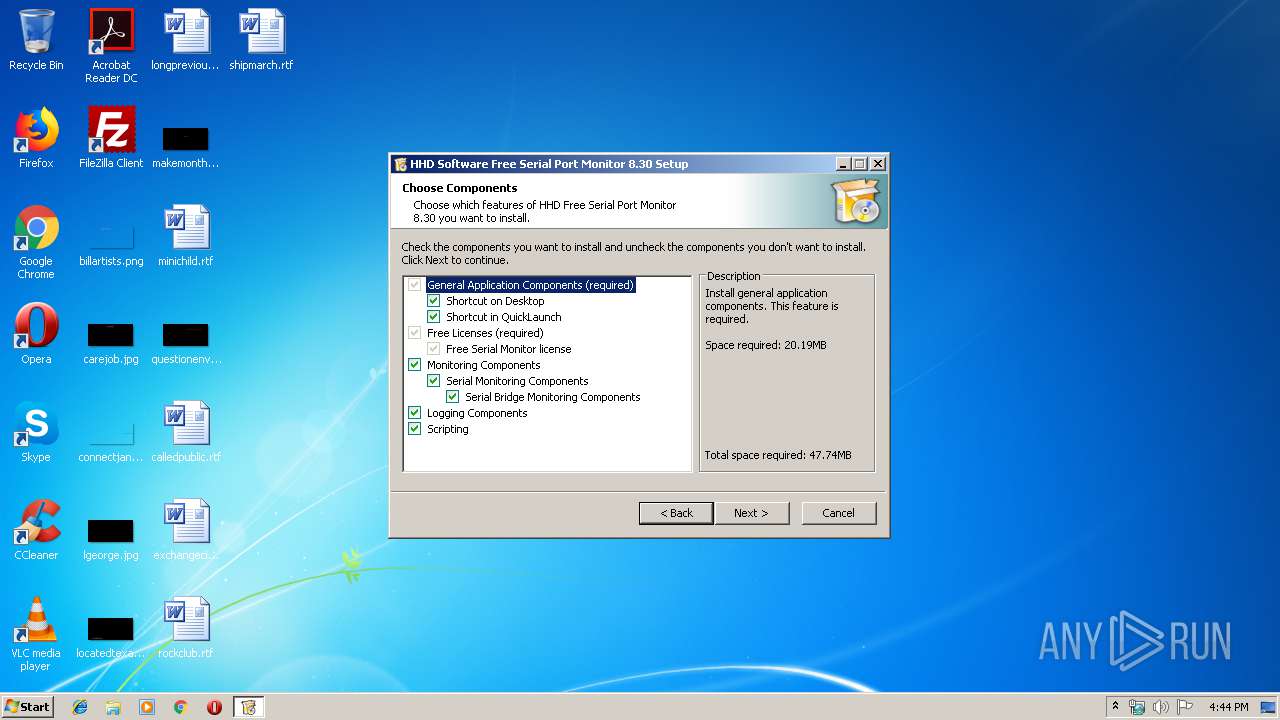Select General Application Components (required) row
The image size is (1280, 720).
pos(530,285)
